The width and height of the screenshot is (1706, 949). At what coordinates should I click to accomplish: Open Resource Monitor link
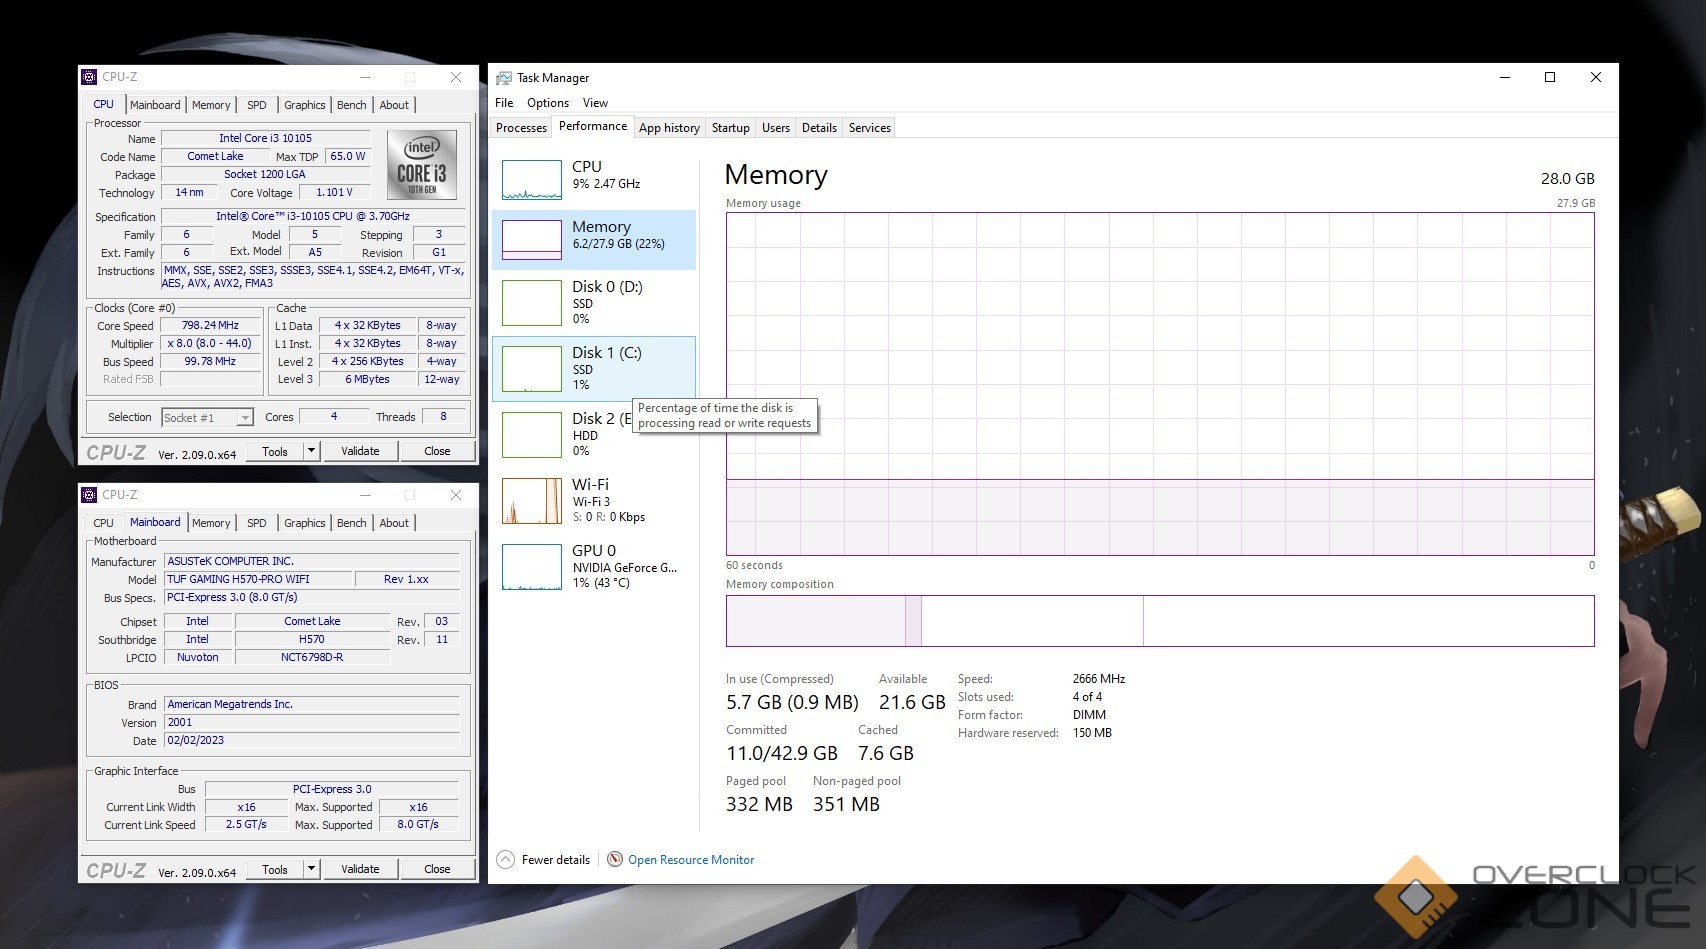pyautogui.click(x=691, y=860)
